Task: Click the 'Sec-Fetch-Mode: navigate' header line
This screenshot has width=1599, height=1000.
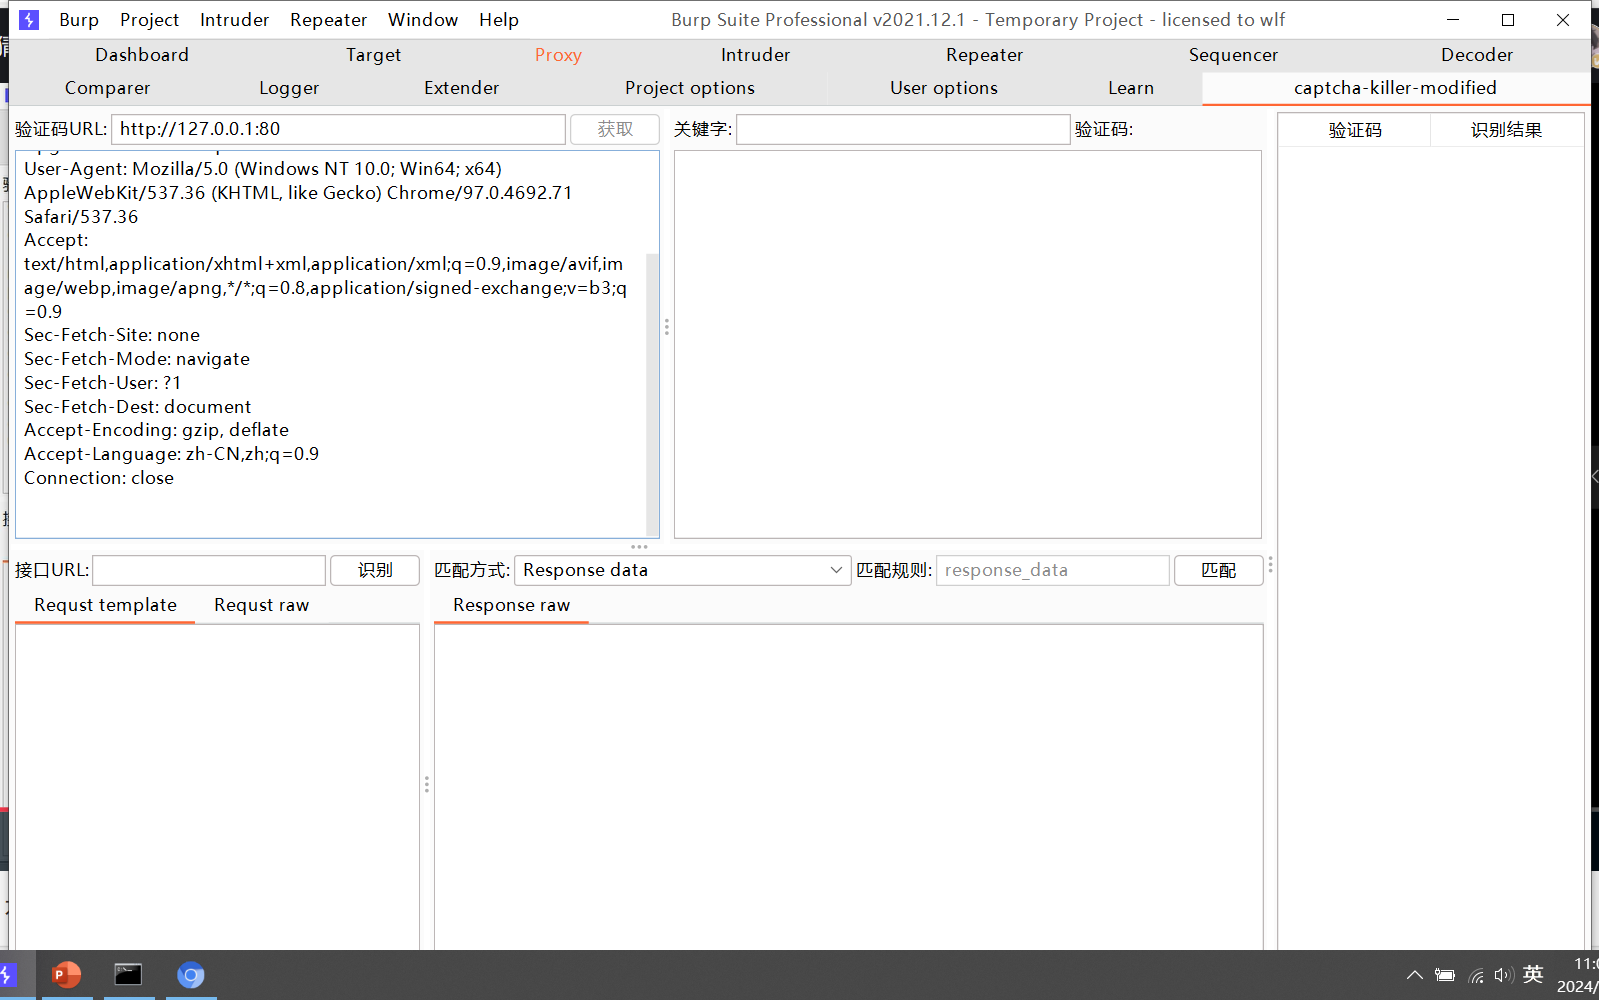Action: click(x=137, y=359)
